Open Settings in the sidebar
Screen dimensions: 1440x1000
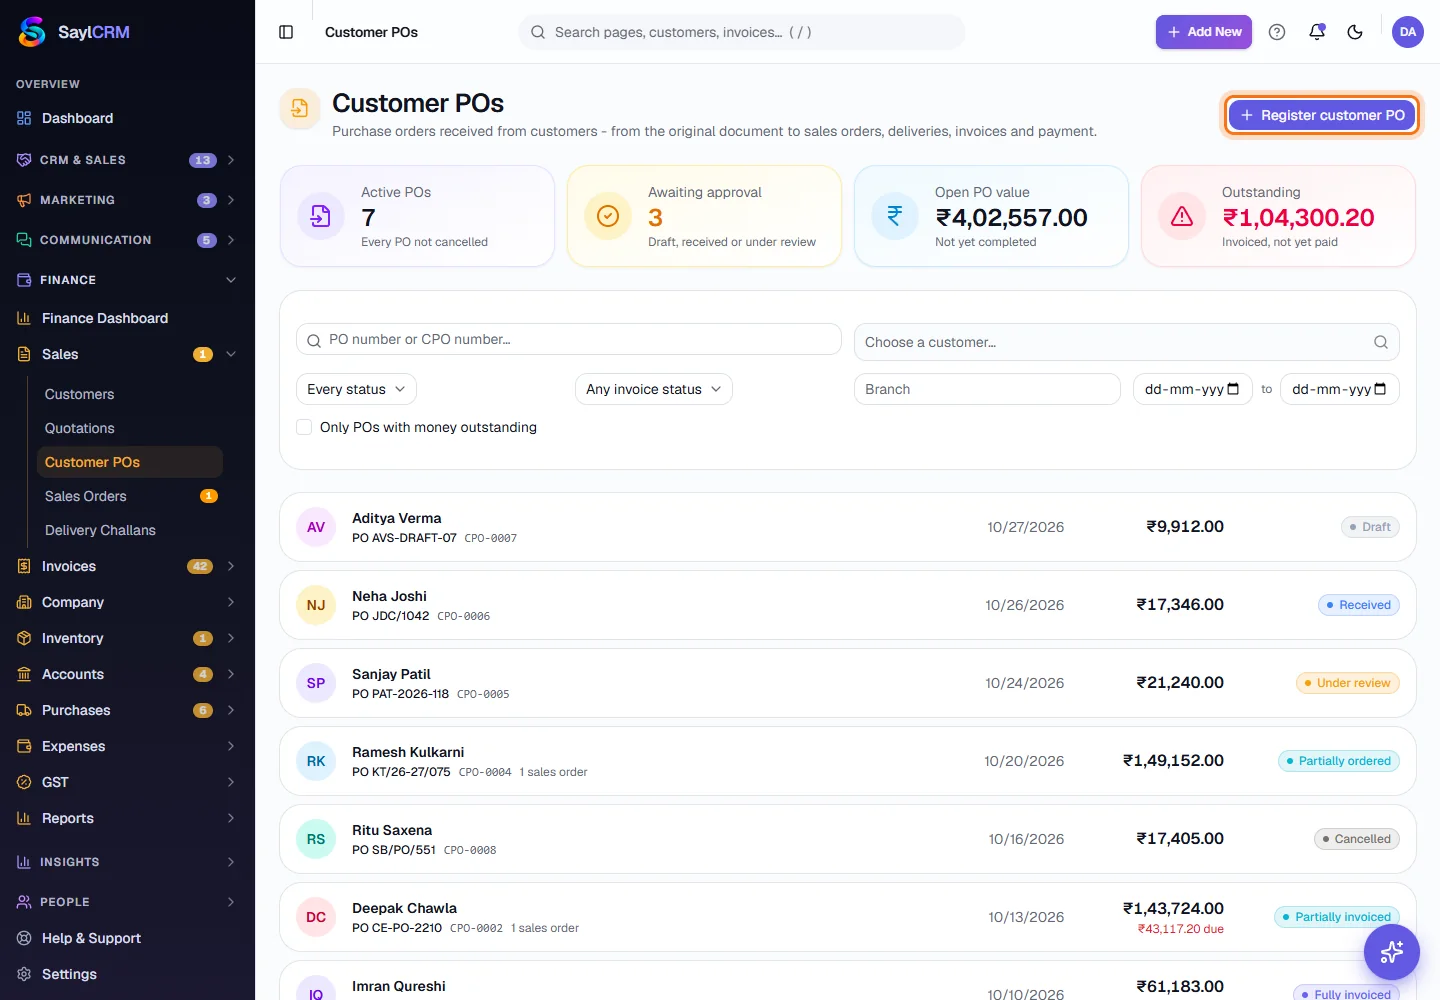click(x=127, y=974)
